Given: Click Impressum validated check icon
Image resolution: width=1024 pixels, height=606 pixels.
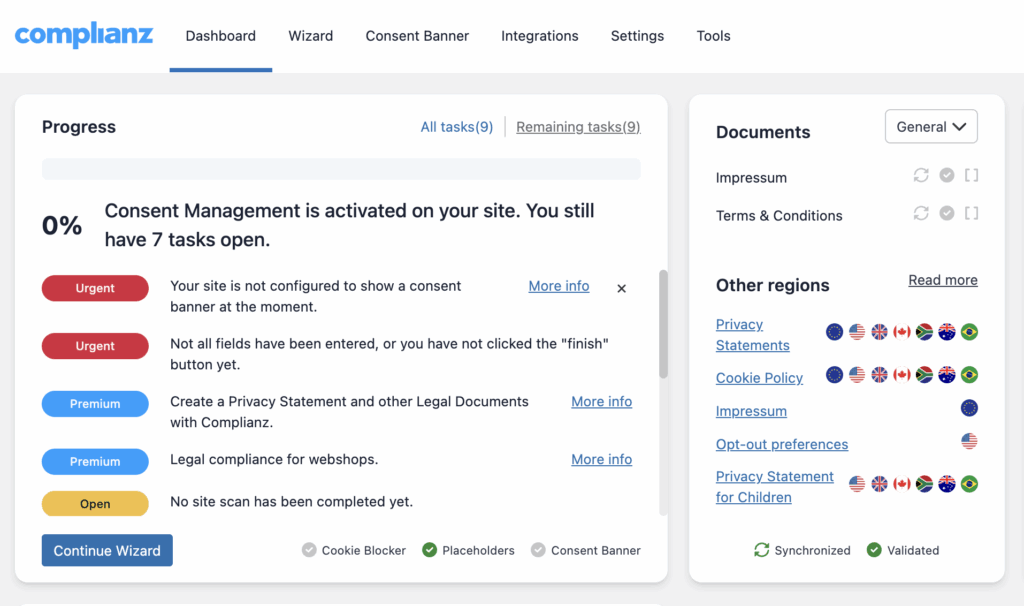Looking at the screenshot, I should click(x=947, y=175).
